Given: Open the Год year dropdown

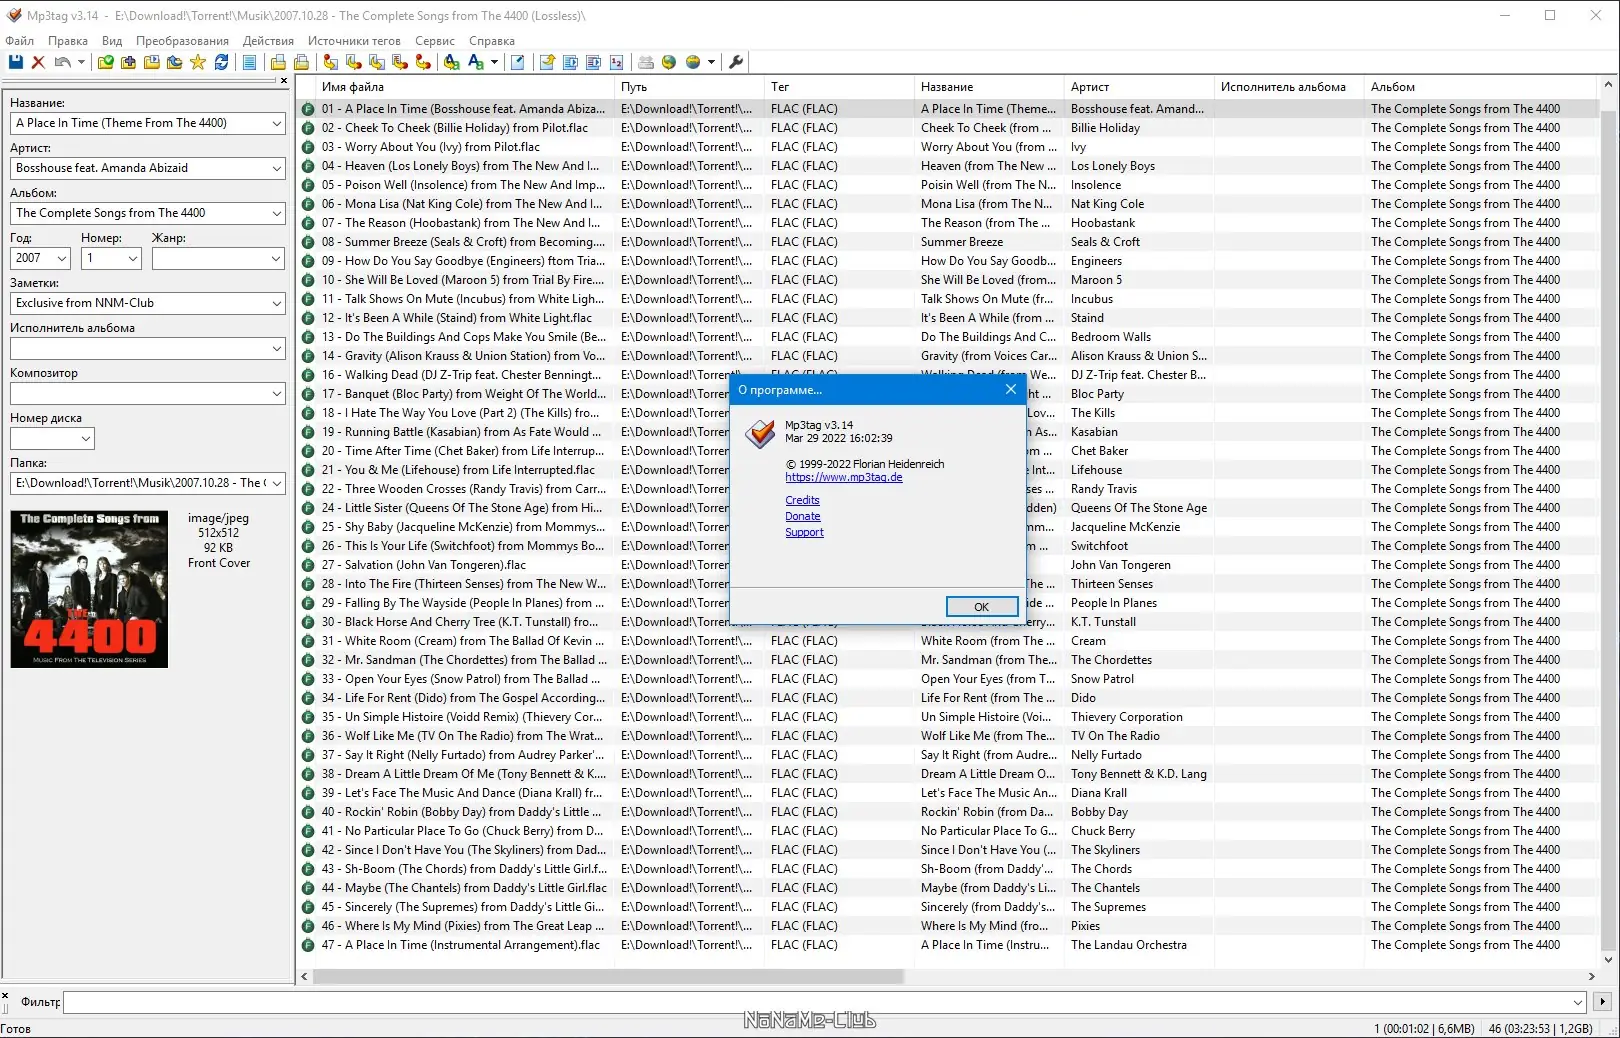Looking at the screenshot, I should click(62, 258).
